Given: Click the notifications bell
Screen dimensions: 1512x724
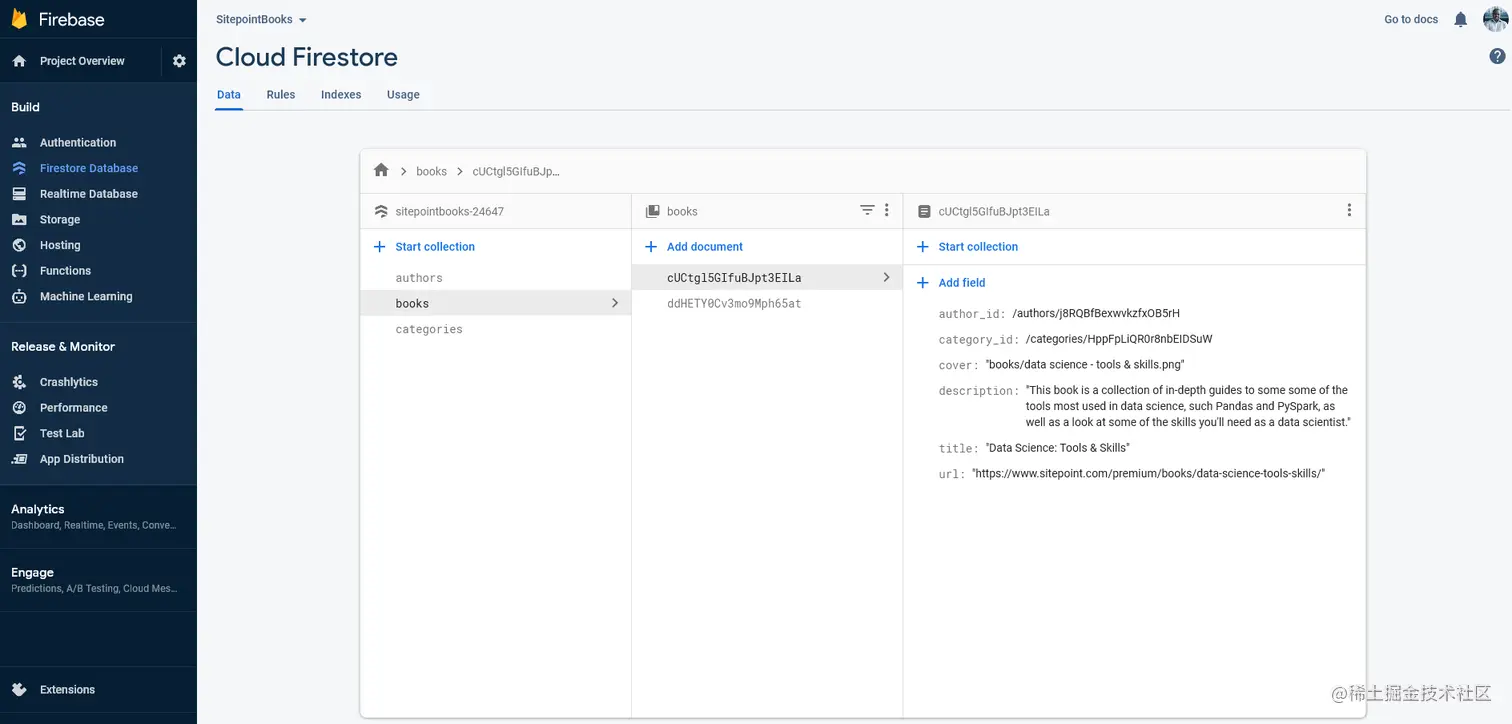Looking at the screenshot, I should 1460,19.
